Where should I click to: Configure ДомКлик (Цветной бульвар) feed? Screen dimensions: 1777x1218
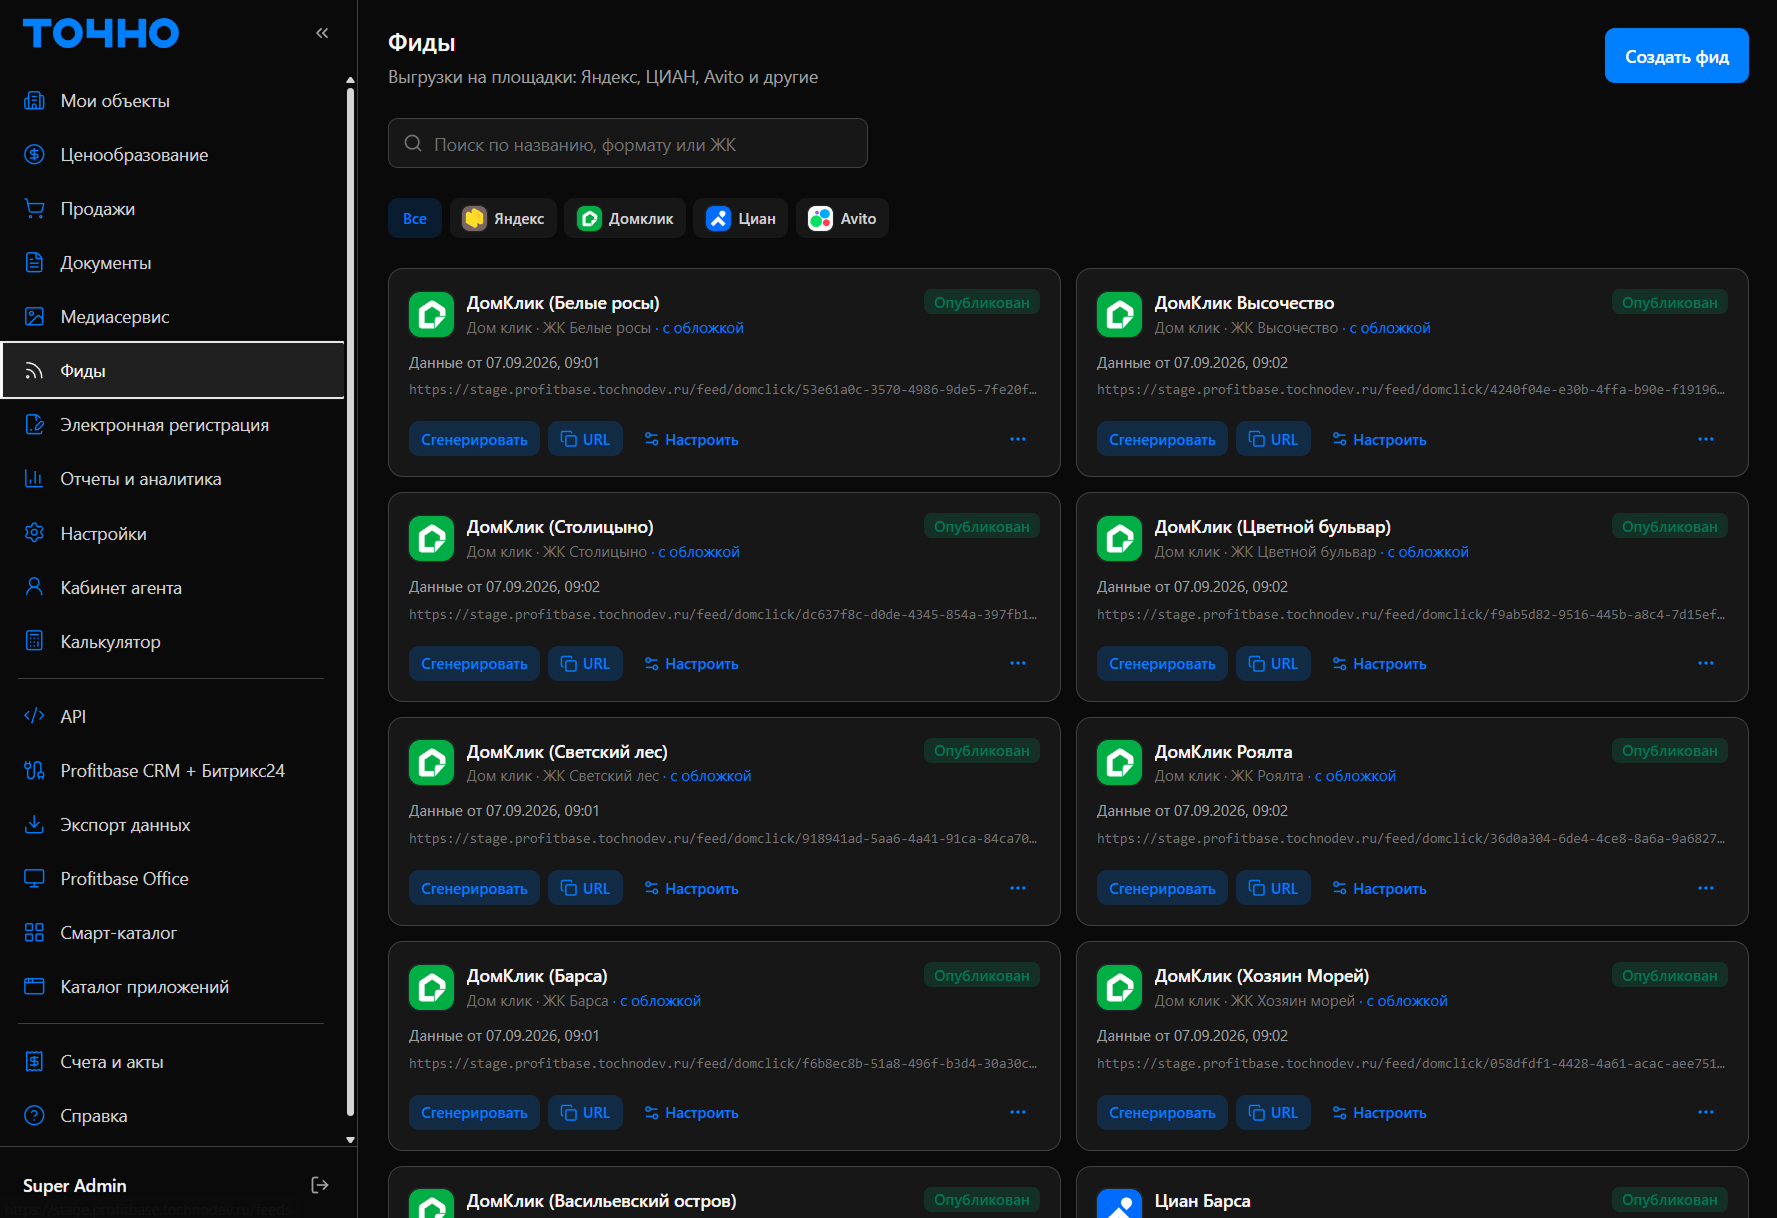point(1379,664)
